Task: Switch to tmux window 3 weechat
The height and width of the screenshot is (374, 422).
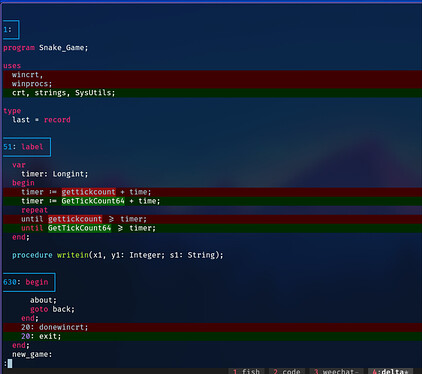Action: point(336,371)
